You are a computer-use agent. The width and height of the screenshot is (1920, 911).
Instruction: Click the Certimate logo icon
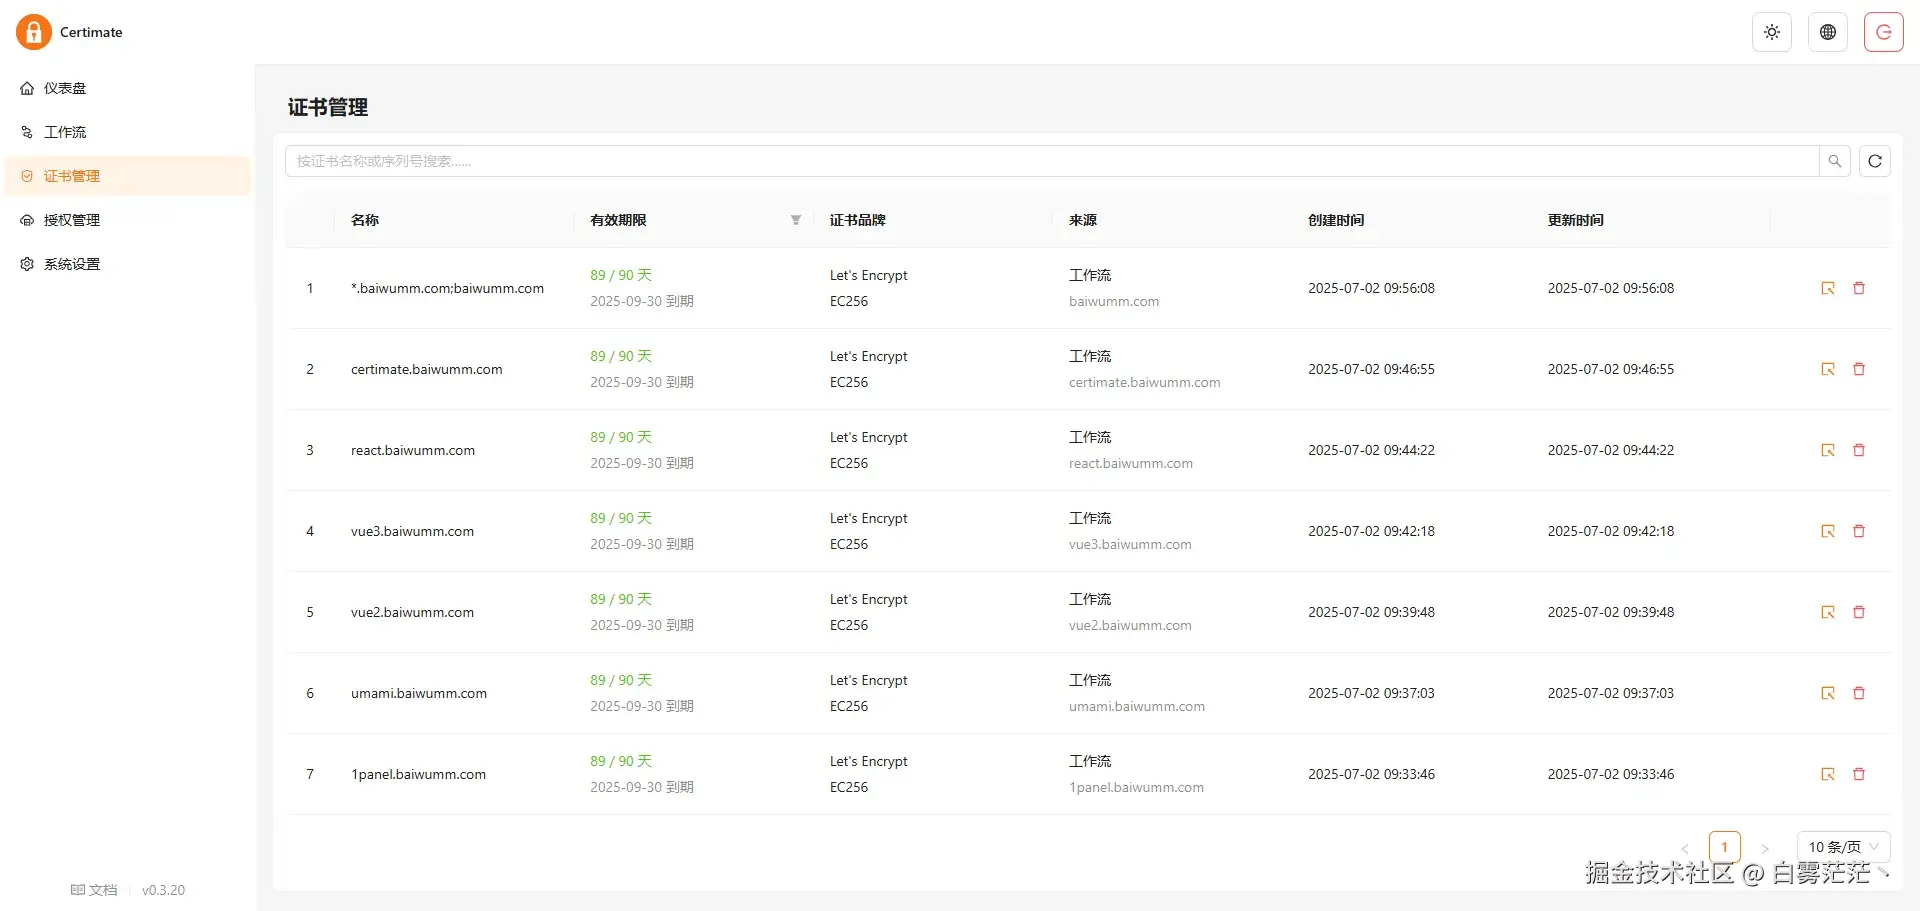[34, 32]
